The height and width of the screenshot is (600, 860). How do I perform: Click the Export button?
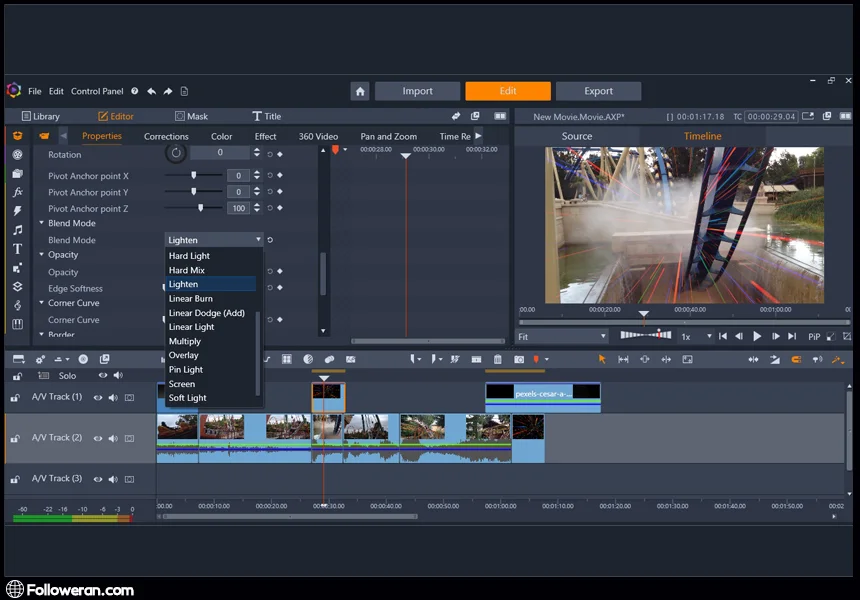pos(598,91)
